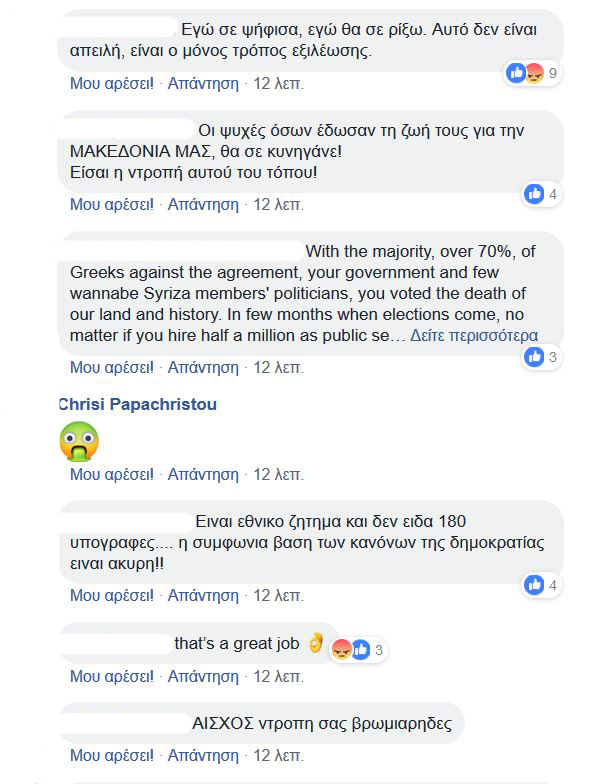The image size is (590, 784).
Task: Click the like reaction icon with count 4 on ΜΑΚΕΔΟΝΙΑ comment
Action: [534, 194]
